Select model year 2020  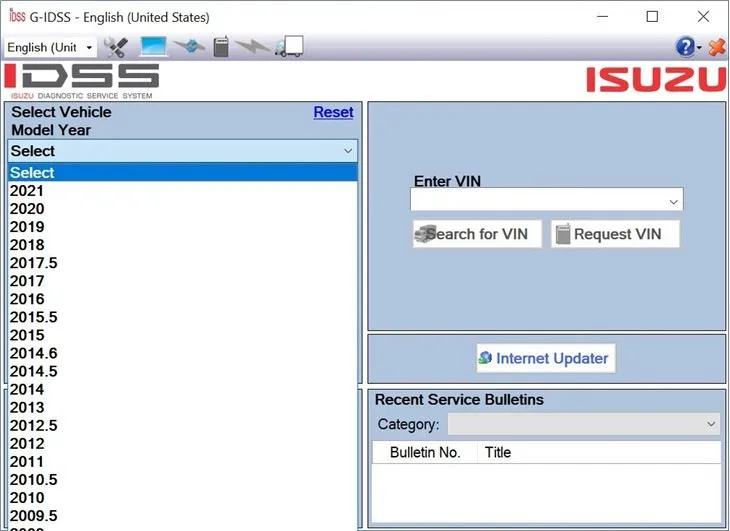[182, 209]
